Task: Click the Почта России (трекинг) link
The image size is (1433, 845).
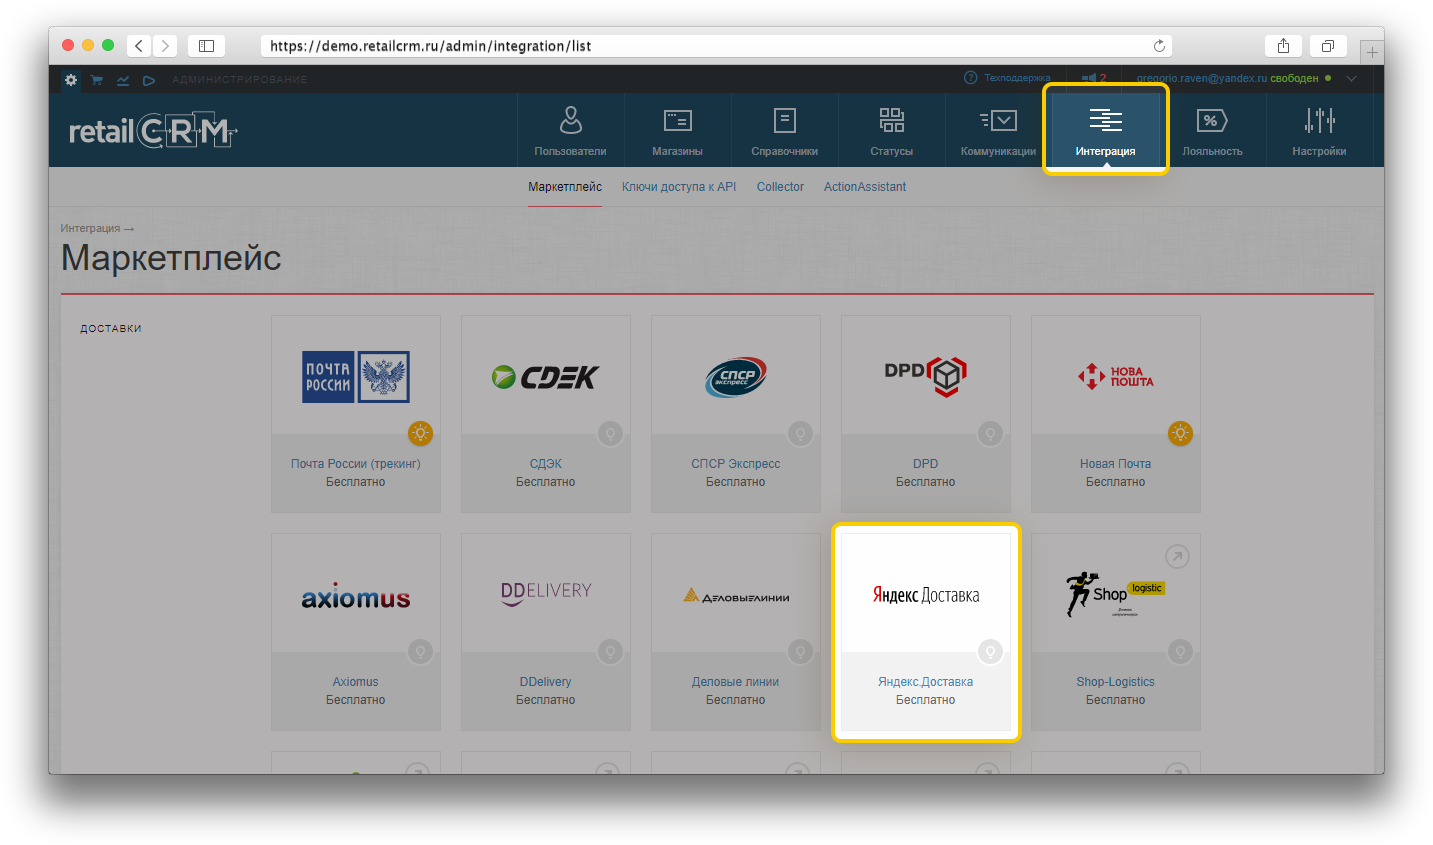Action: click(356, 464)
